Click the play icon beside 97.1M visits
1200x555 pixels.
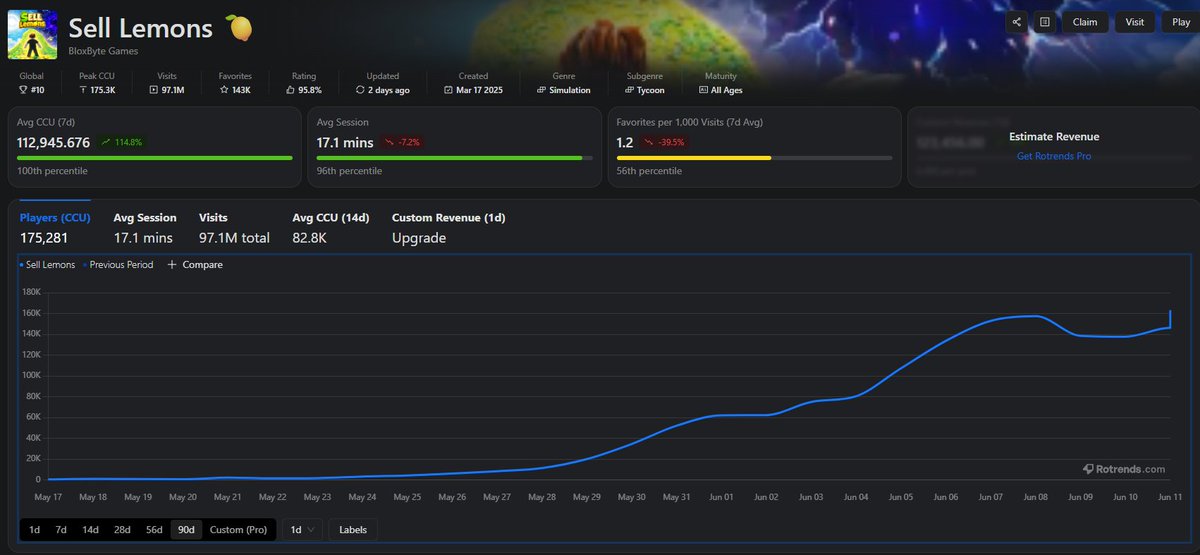tap(153, 90)
